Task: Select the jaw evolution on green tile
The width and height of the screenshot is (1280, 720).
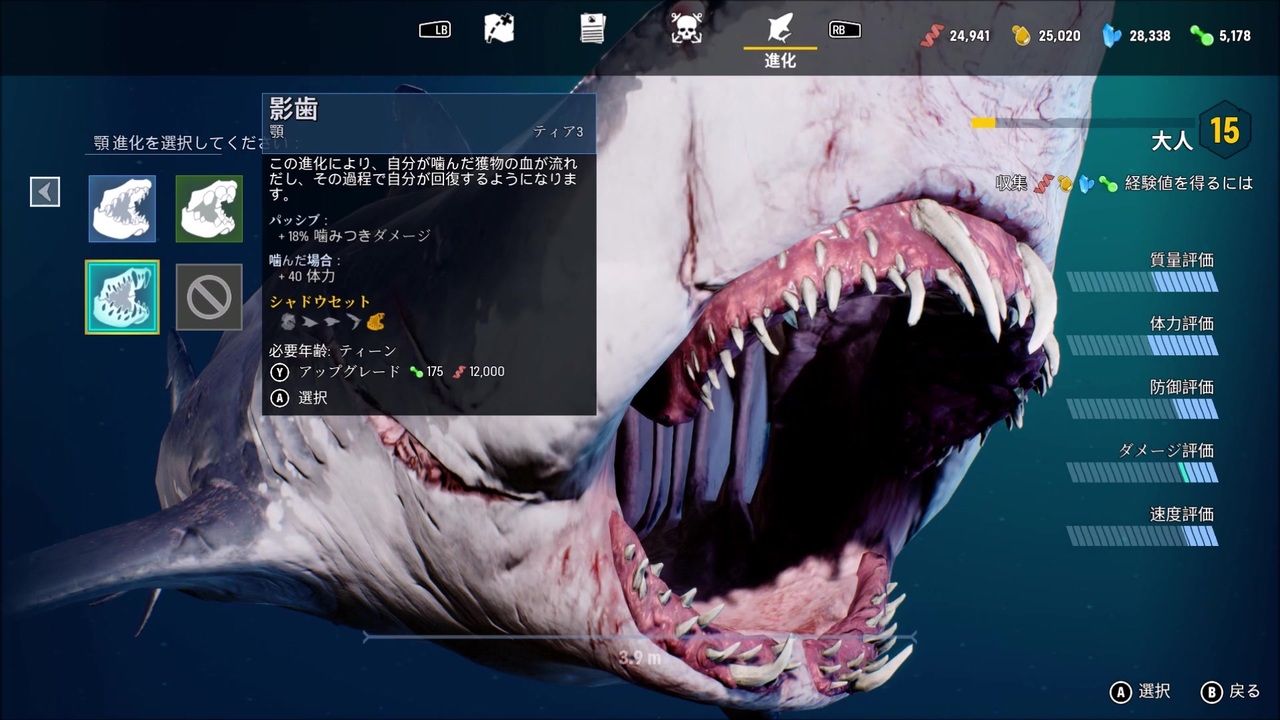Action: click(209, 208)
